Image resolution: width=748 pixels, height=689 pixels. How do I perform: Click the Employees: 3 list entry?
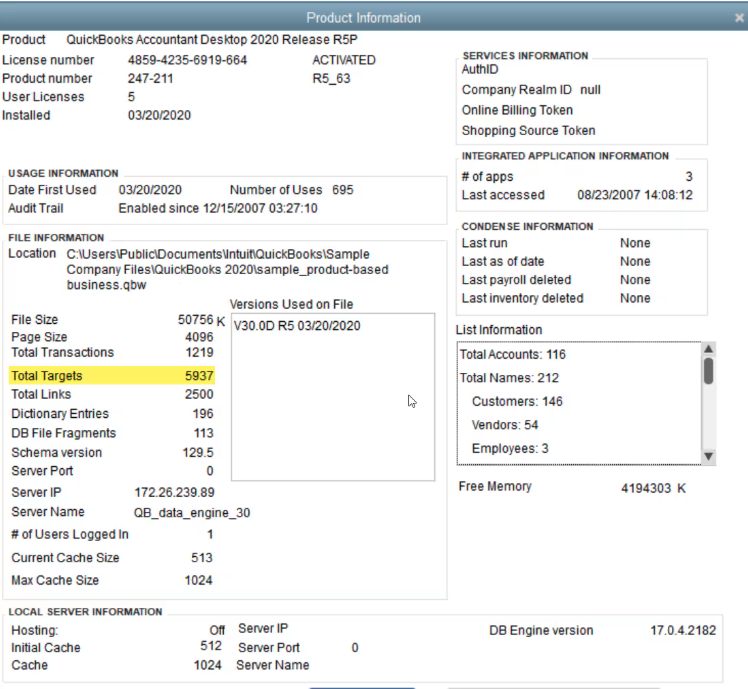click(510, 449)
